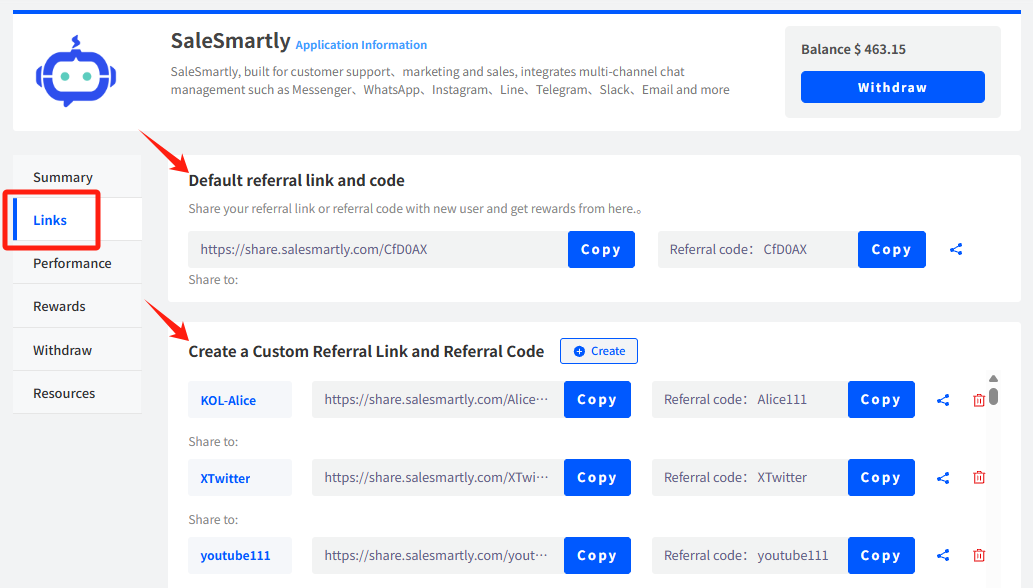The height and width of the screenshot is (588, 1033).
Task: Click share icon for KOL-Alice link
Action: (x=943, y=400)
